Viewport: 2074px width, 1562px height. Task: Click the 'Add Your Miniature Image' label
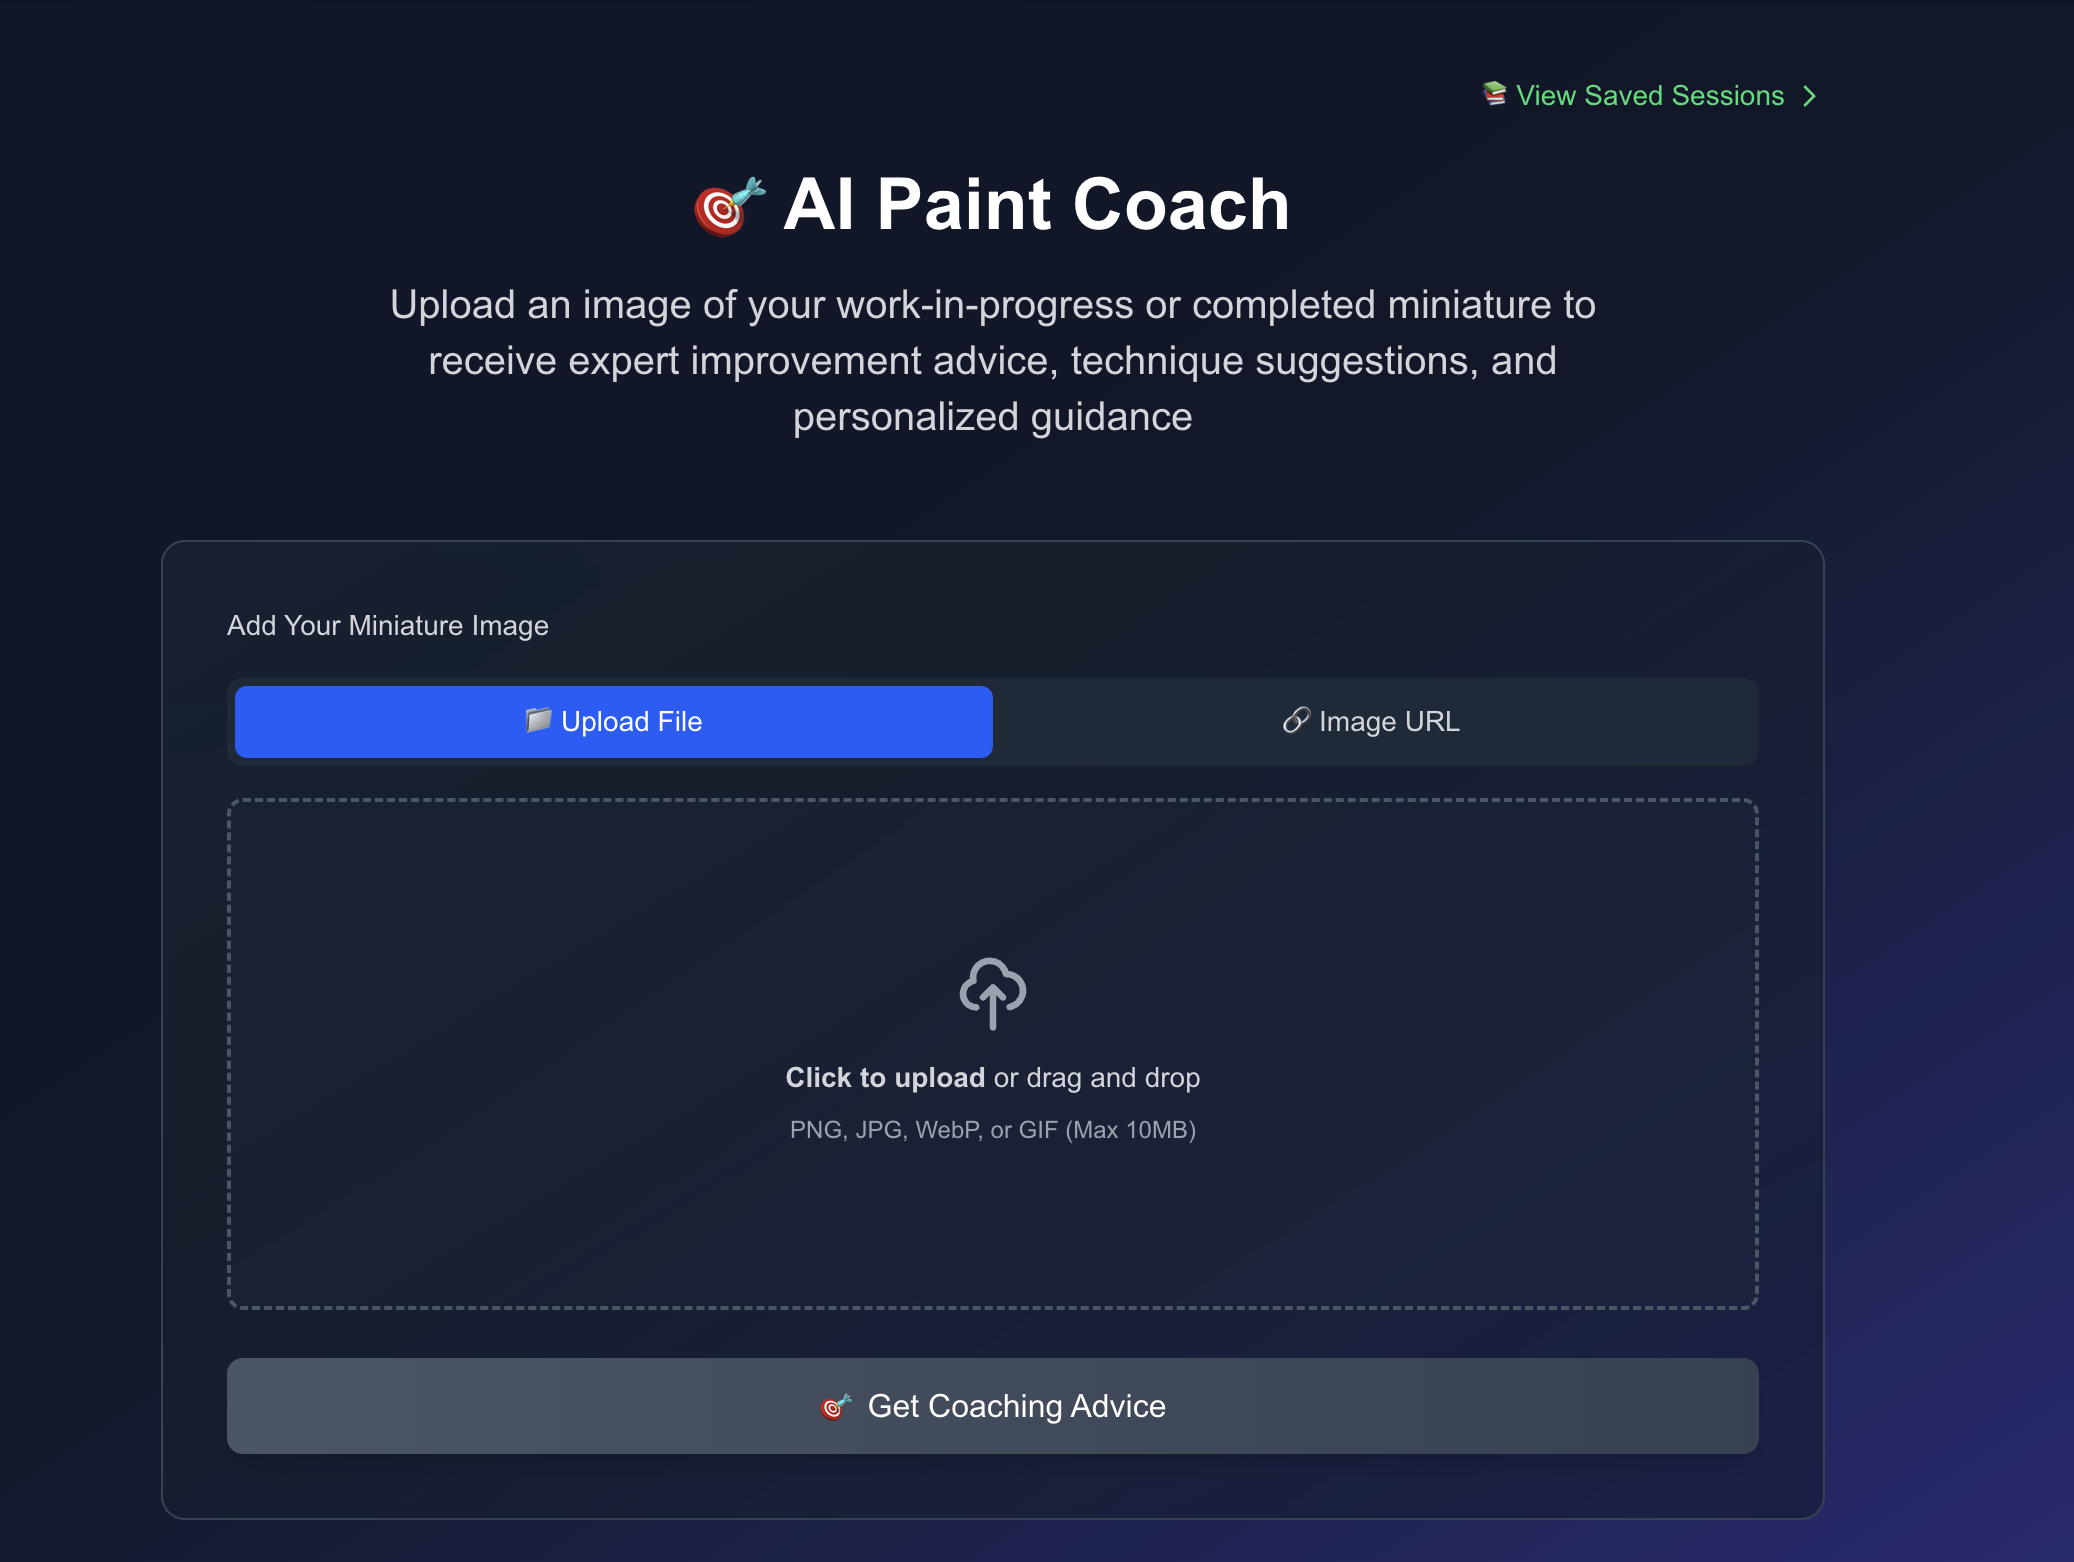pos(388,626)
